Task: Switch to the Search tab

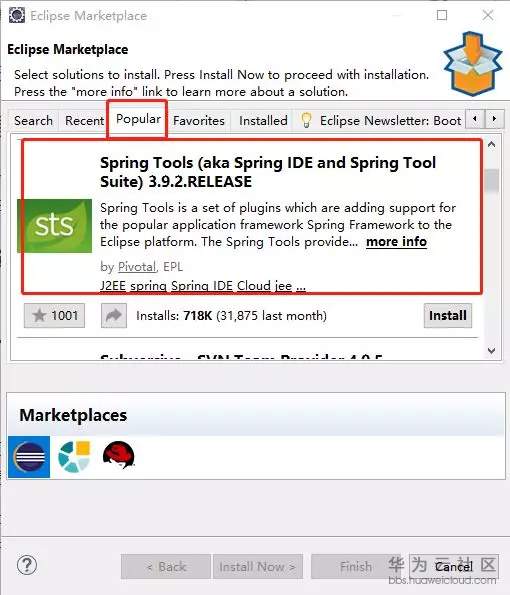Action: tap(33, 121)
